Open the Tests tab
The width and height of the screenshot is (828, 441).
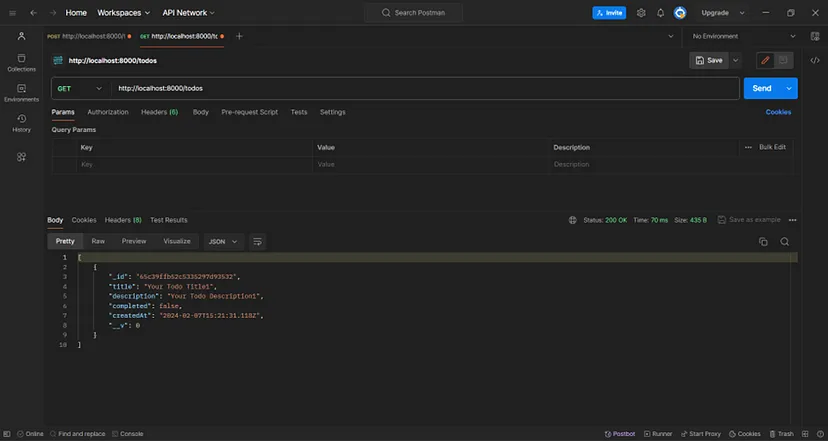pos(299,112)
